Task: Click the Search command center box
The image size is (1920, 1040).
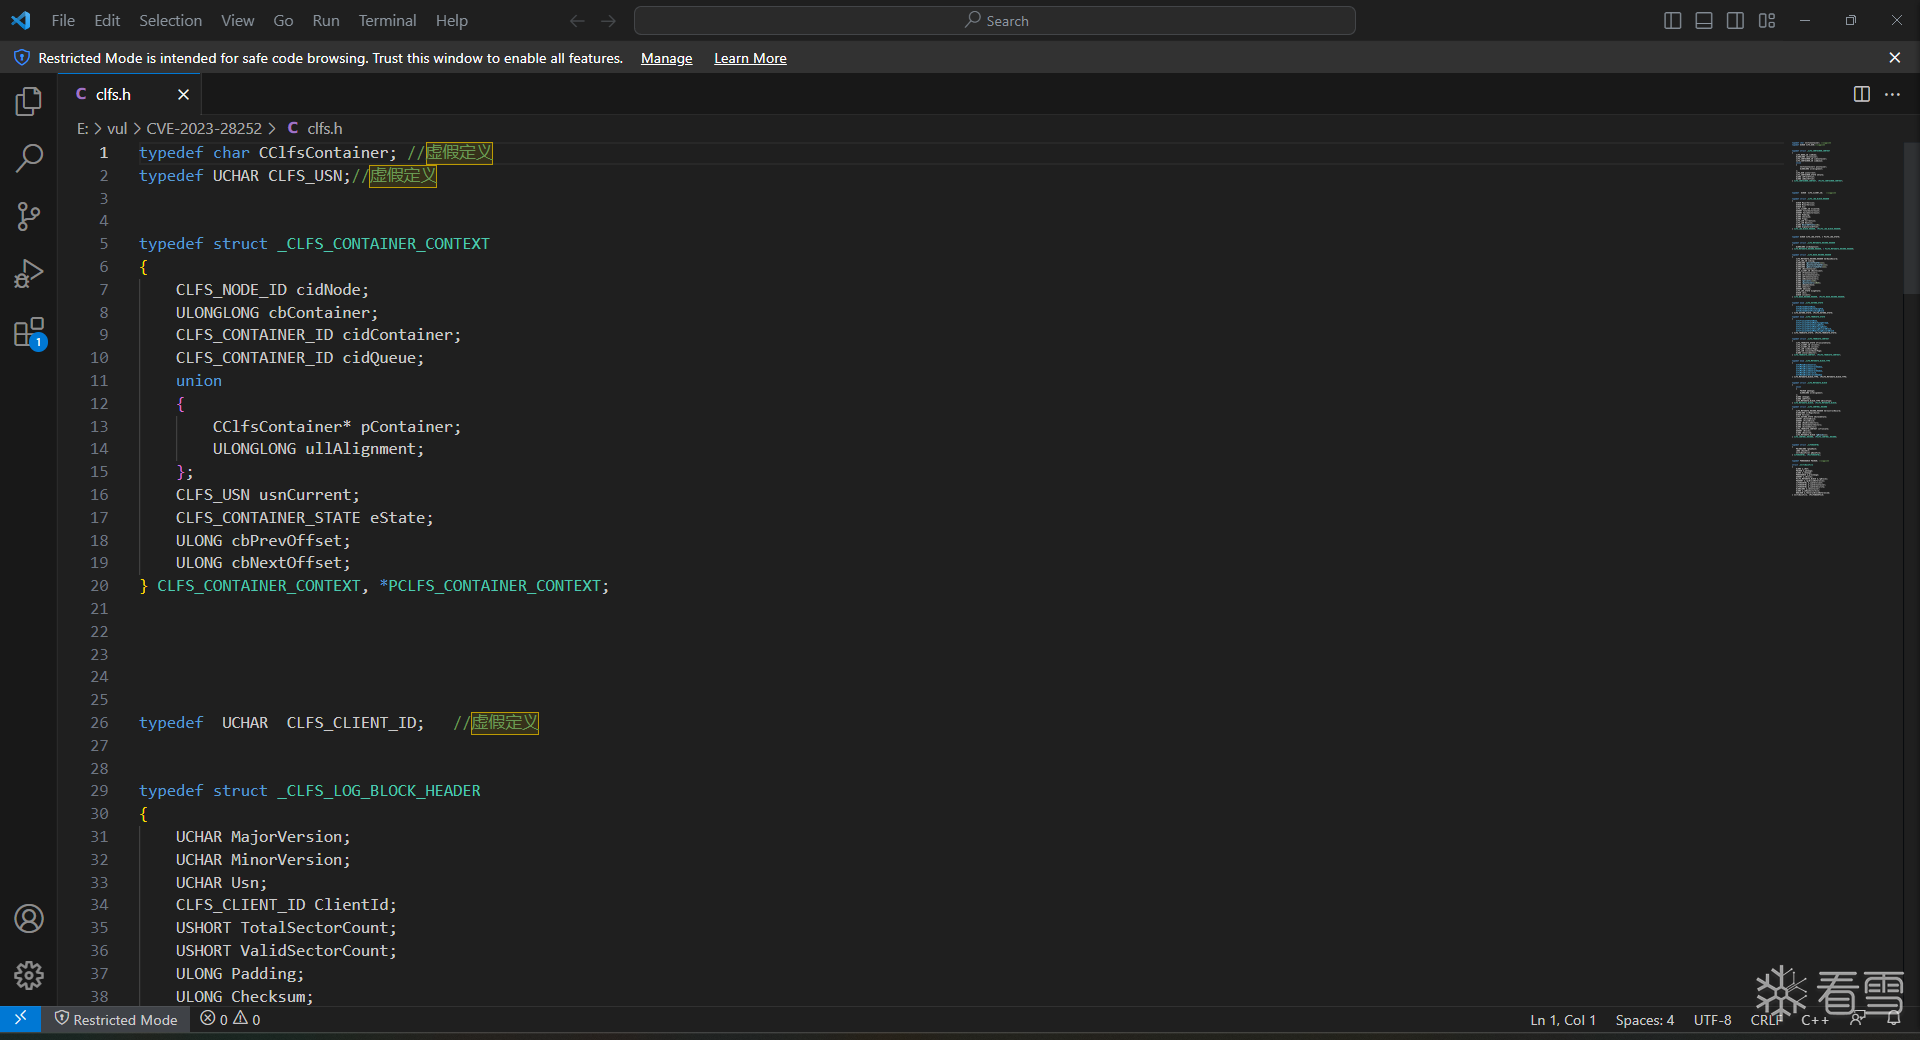Action: tap(995, 20)
